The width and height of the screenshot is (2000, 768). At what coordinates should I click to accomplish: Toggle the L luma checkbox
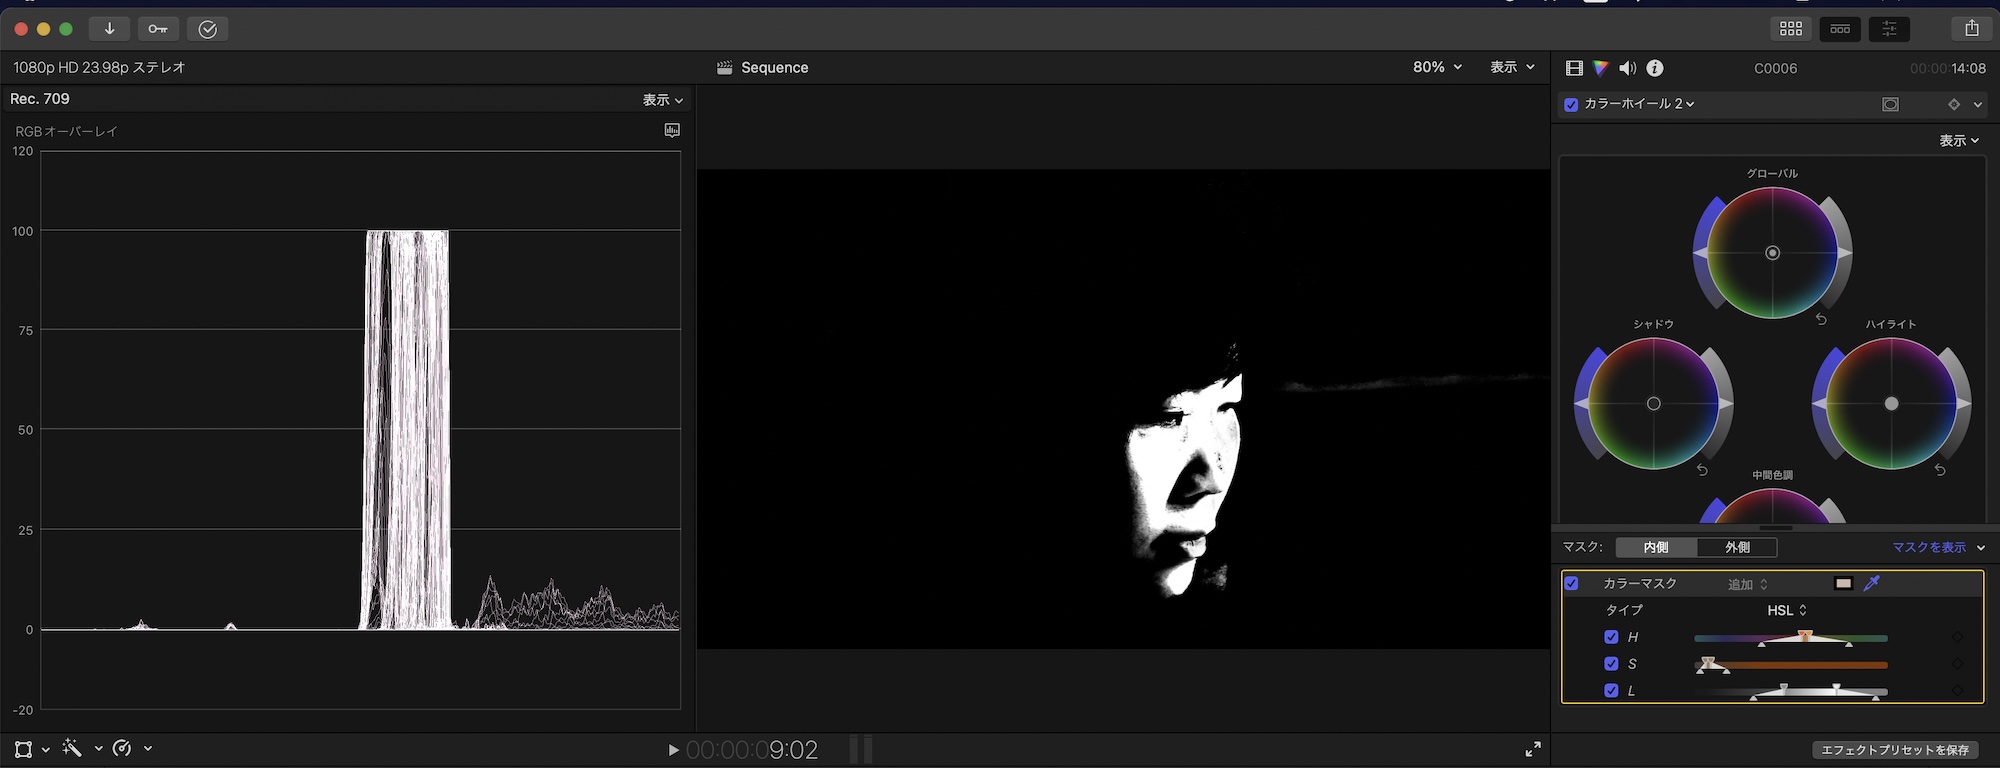(x=1611, y=690)
